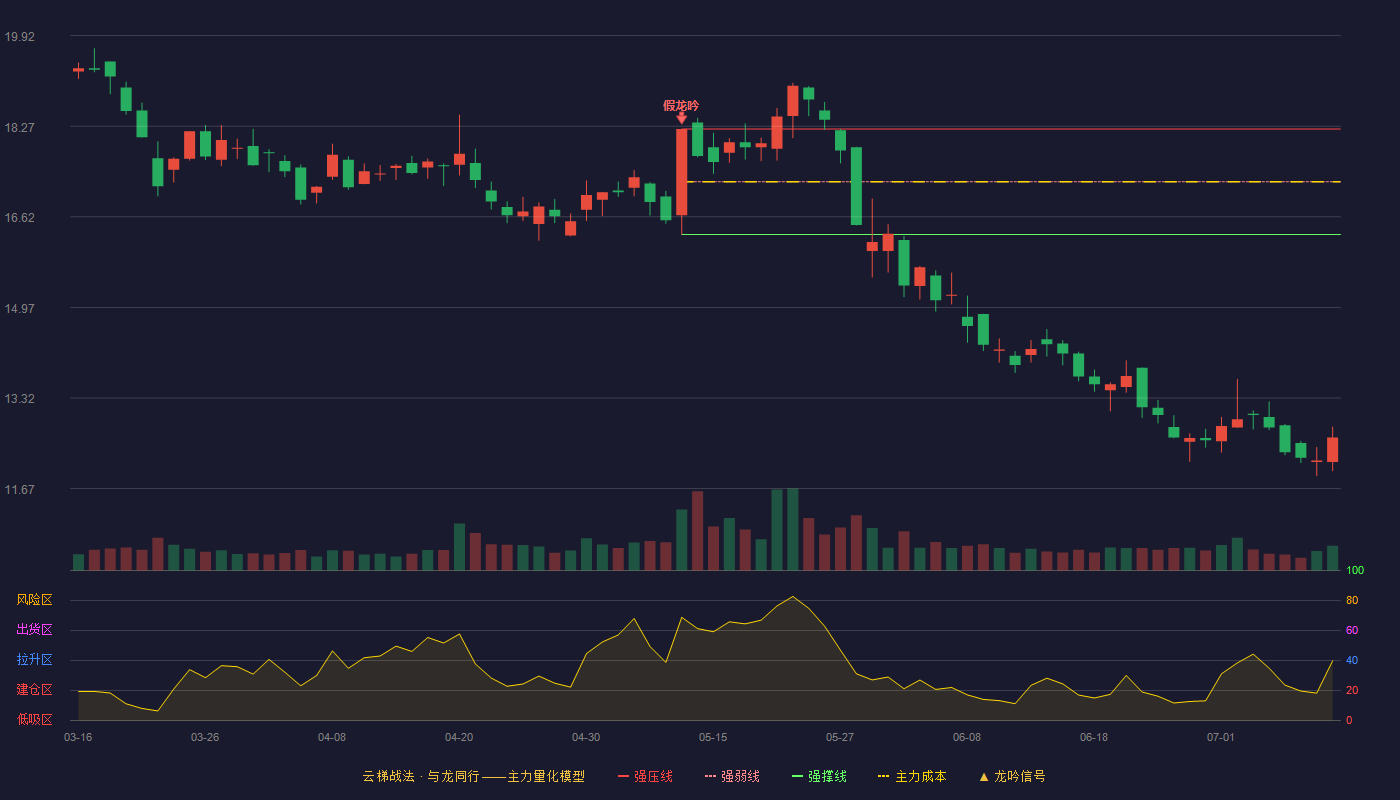The width and height of the screenshot is (1400, 800).
Task: Click the large red candlestick under the 假龙吟 marker
Action: point(682,172)
